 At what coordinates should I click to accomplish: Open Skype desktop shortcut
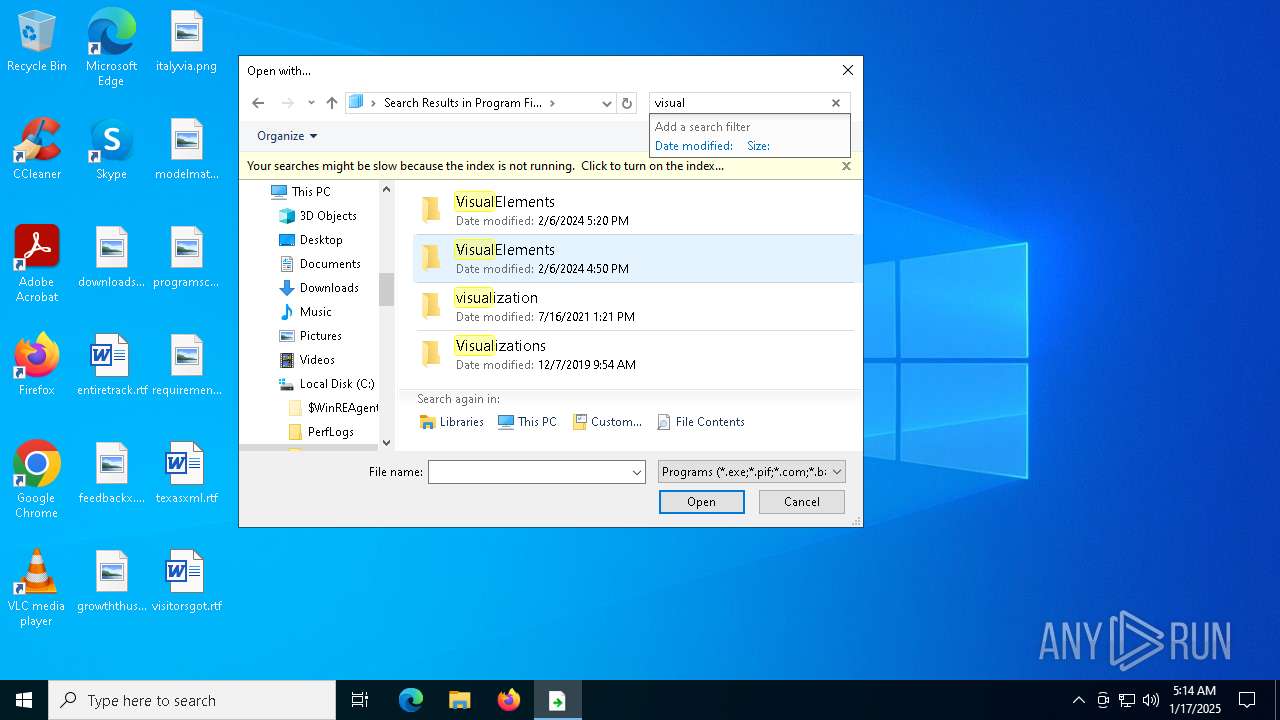point(111,150)
